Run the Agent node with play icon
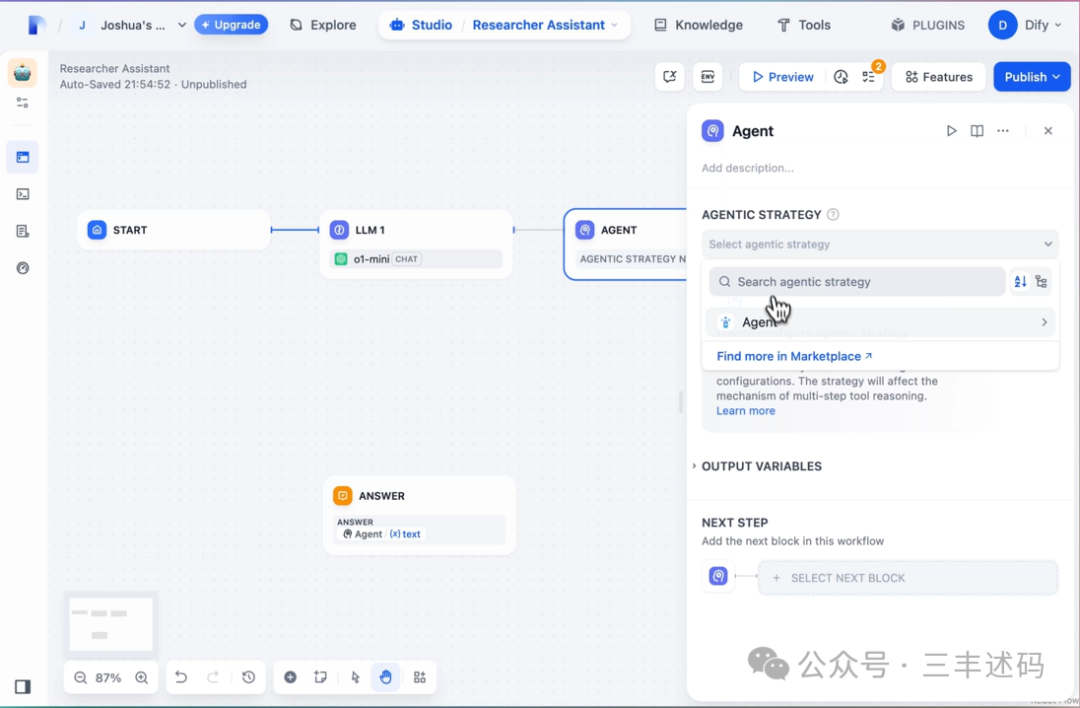The image size is (1080, 708). coord(951,131)
